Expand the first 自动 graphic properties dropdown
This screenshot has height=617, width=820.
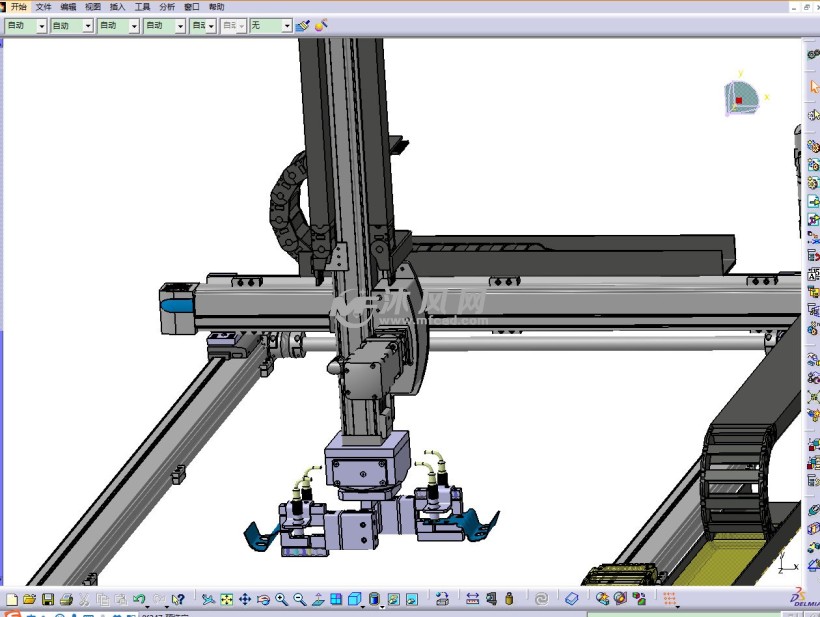41,26
